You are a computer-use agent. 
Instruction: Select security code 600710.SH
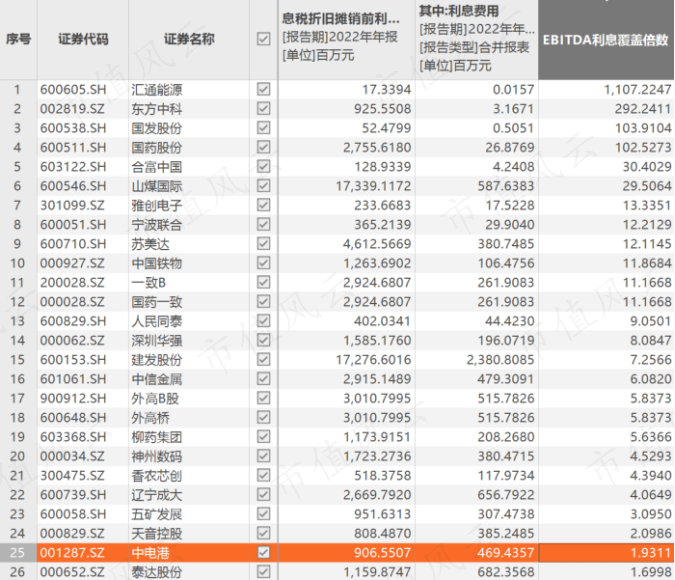(73, 244)
